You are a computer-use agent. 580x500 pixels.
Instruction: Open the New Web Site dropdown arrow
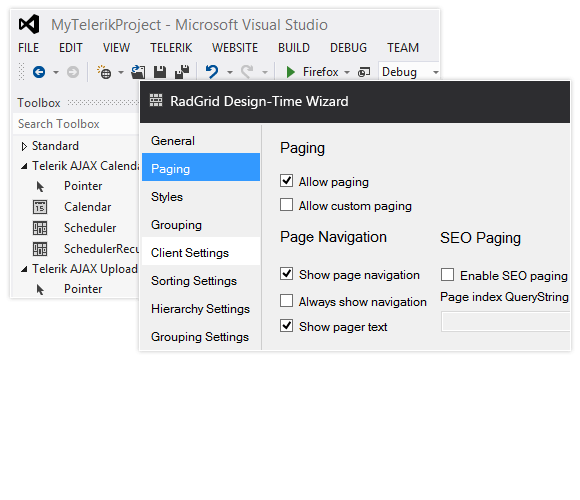tap(121, 72)
